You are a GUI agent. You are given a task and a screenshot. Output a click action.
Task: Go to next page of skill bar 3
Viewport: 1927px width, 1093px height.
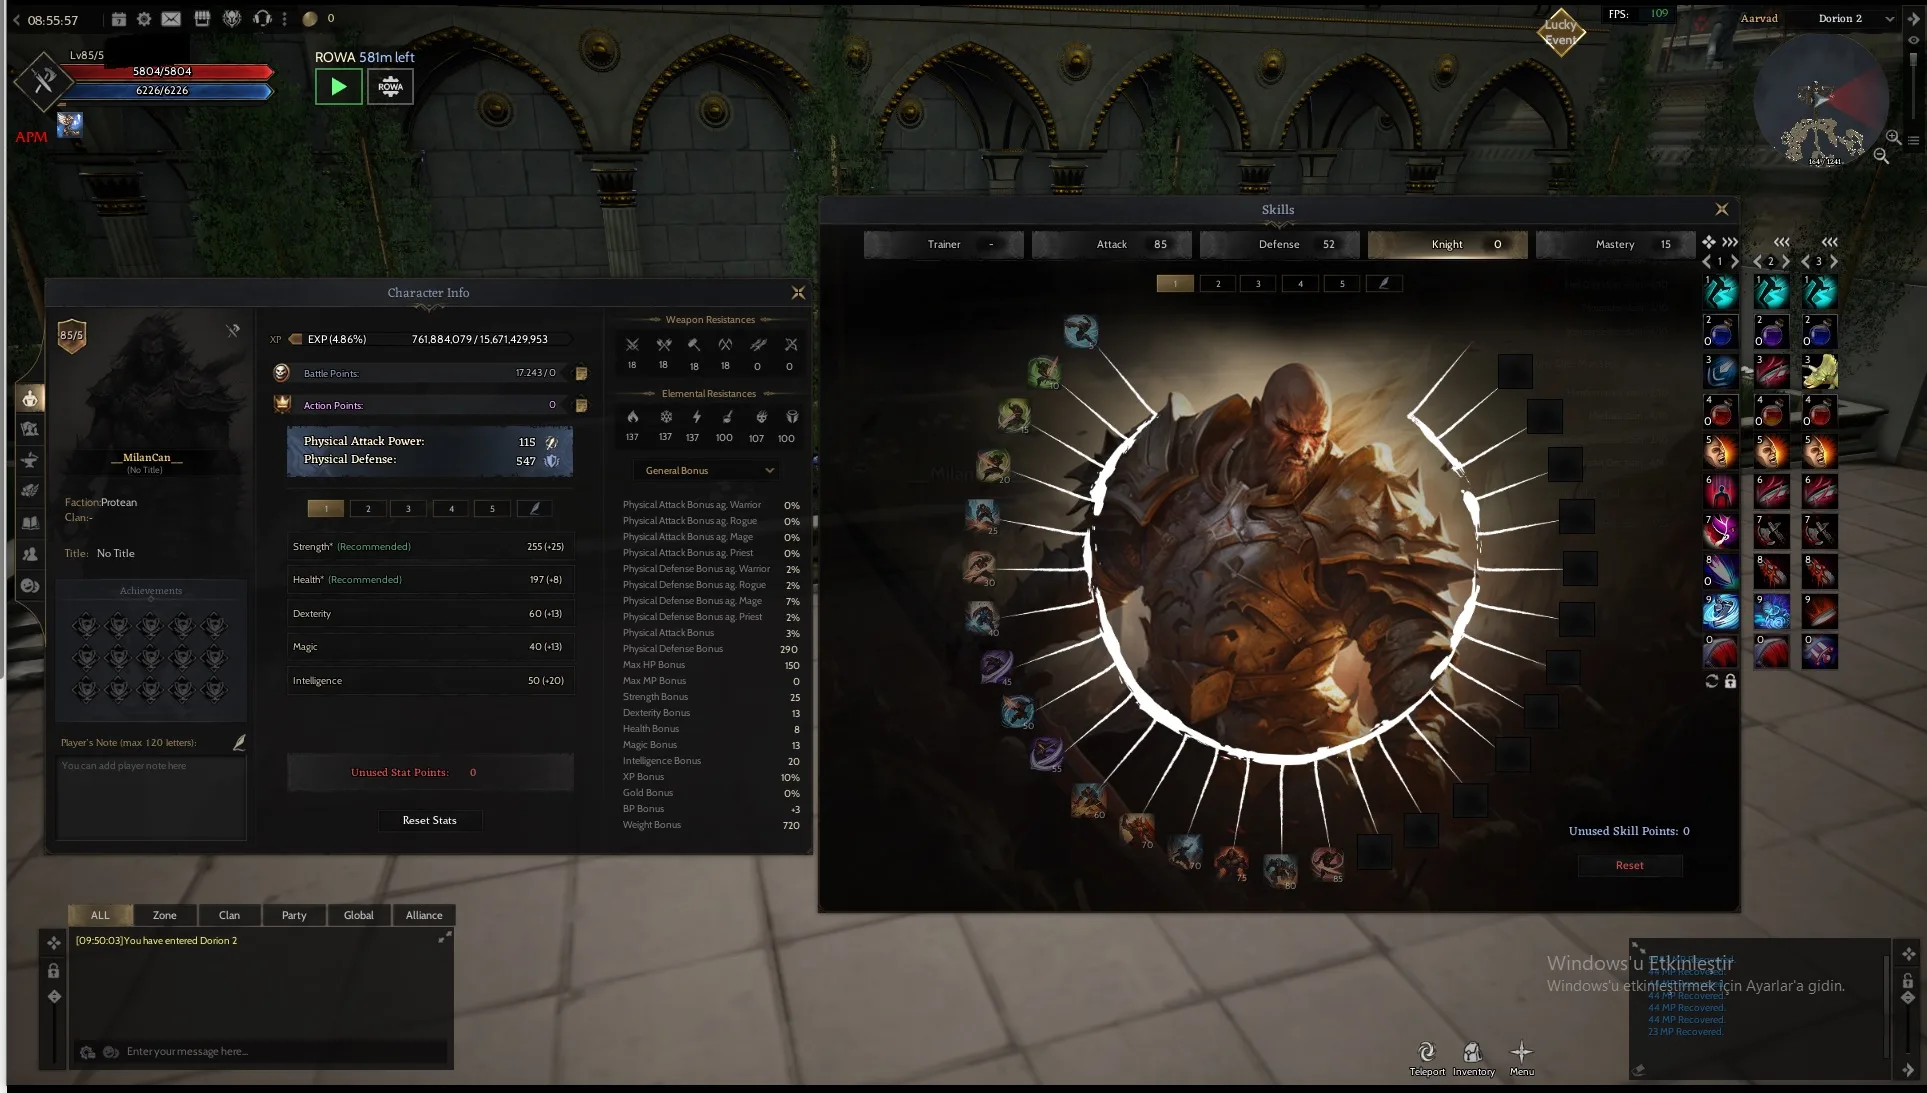1833,262
